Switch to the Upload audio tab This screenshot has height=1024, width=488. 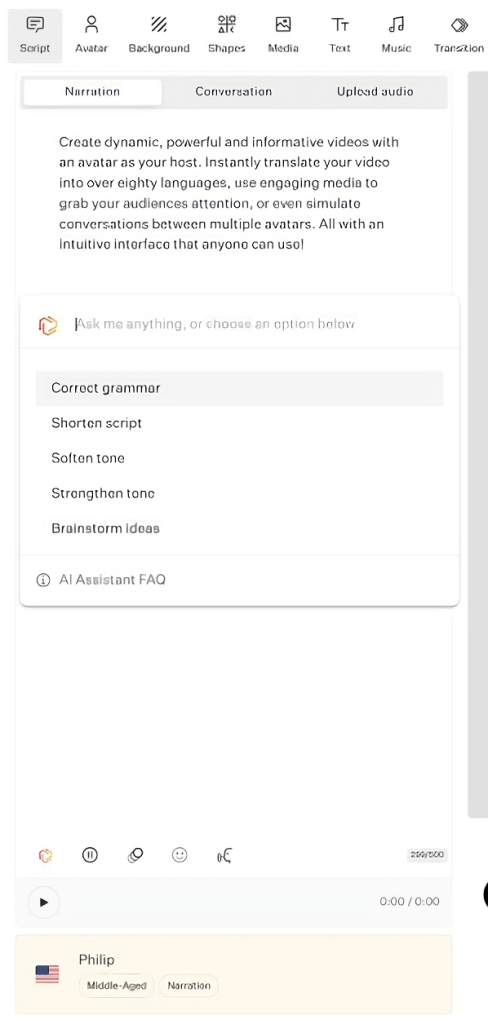375,91
